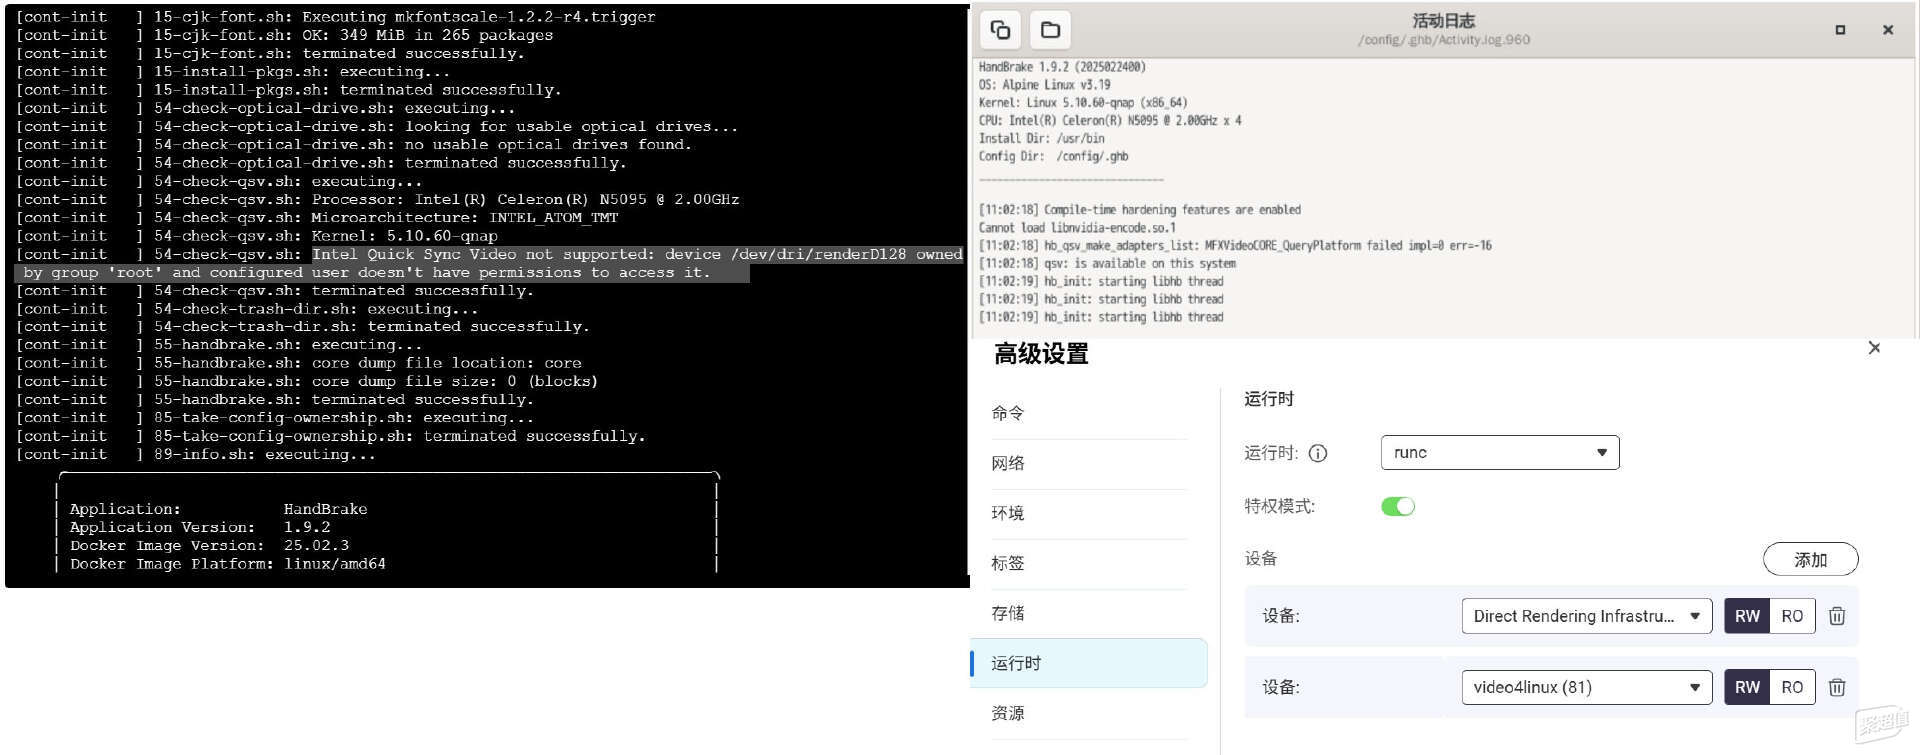This screenshot has height=755, width=1920.
Task: Click the 'Compile-time hardening features are enabled' line
Action: 1140,210
